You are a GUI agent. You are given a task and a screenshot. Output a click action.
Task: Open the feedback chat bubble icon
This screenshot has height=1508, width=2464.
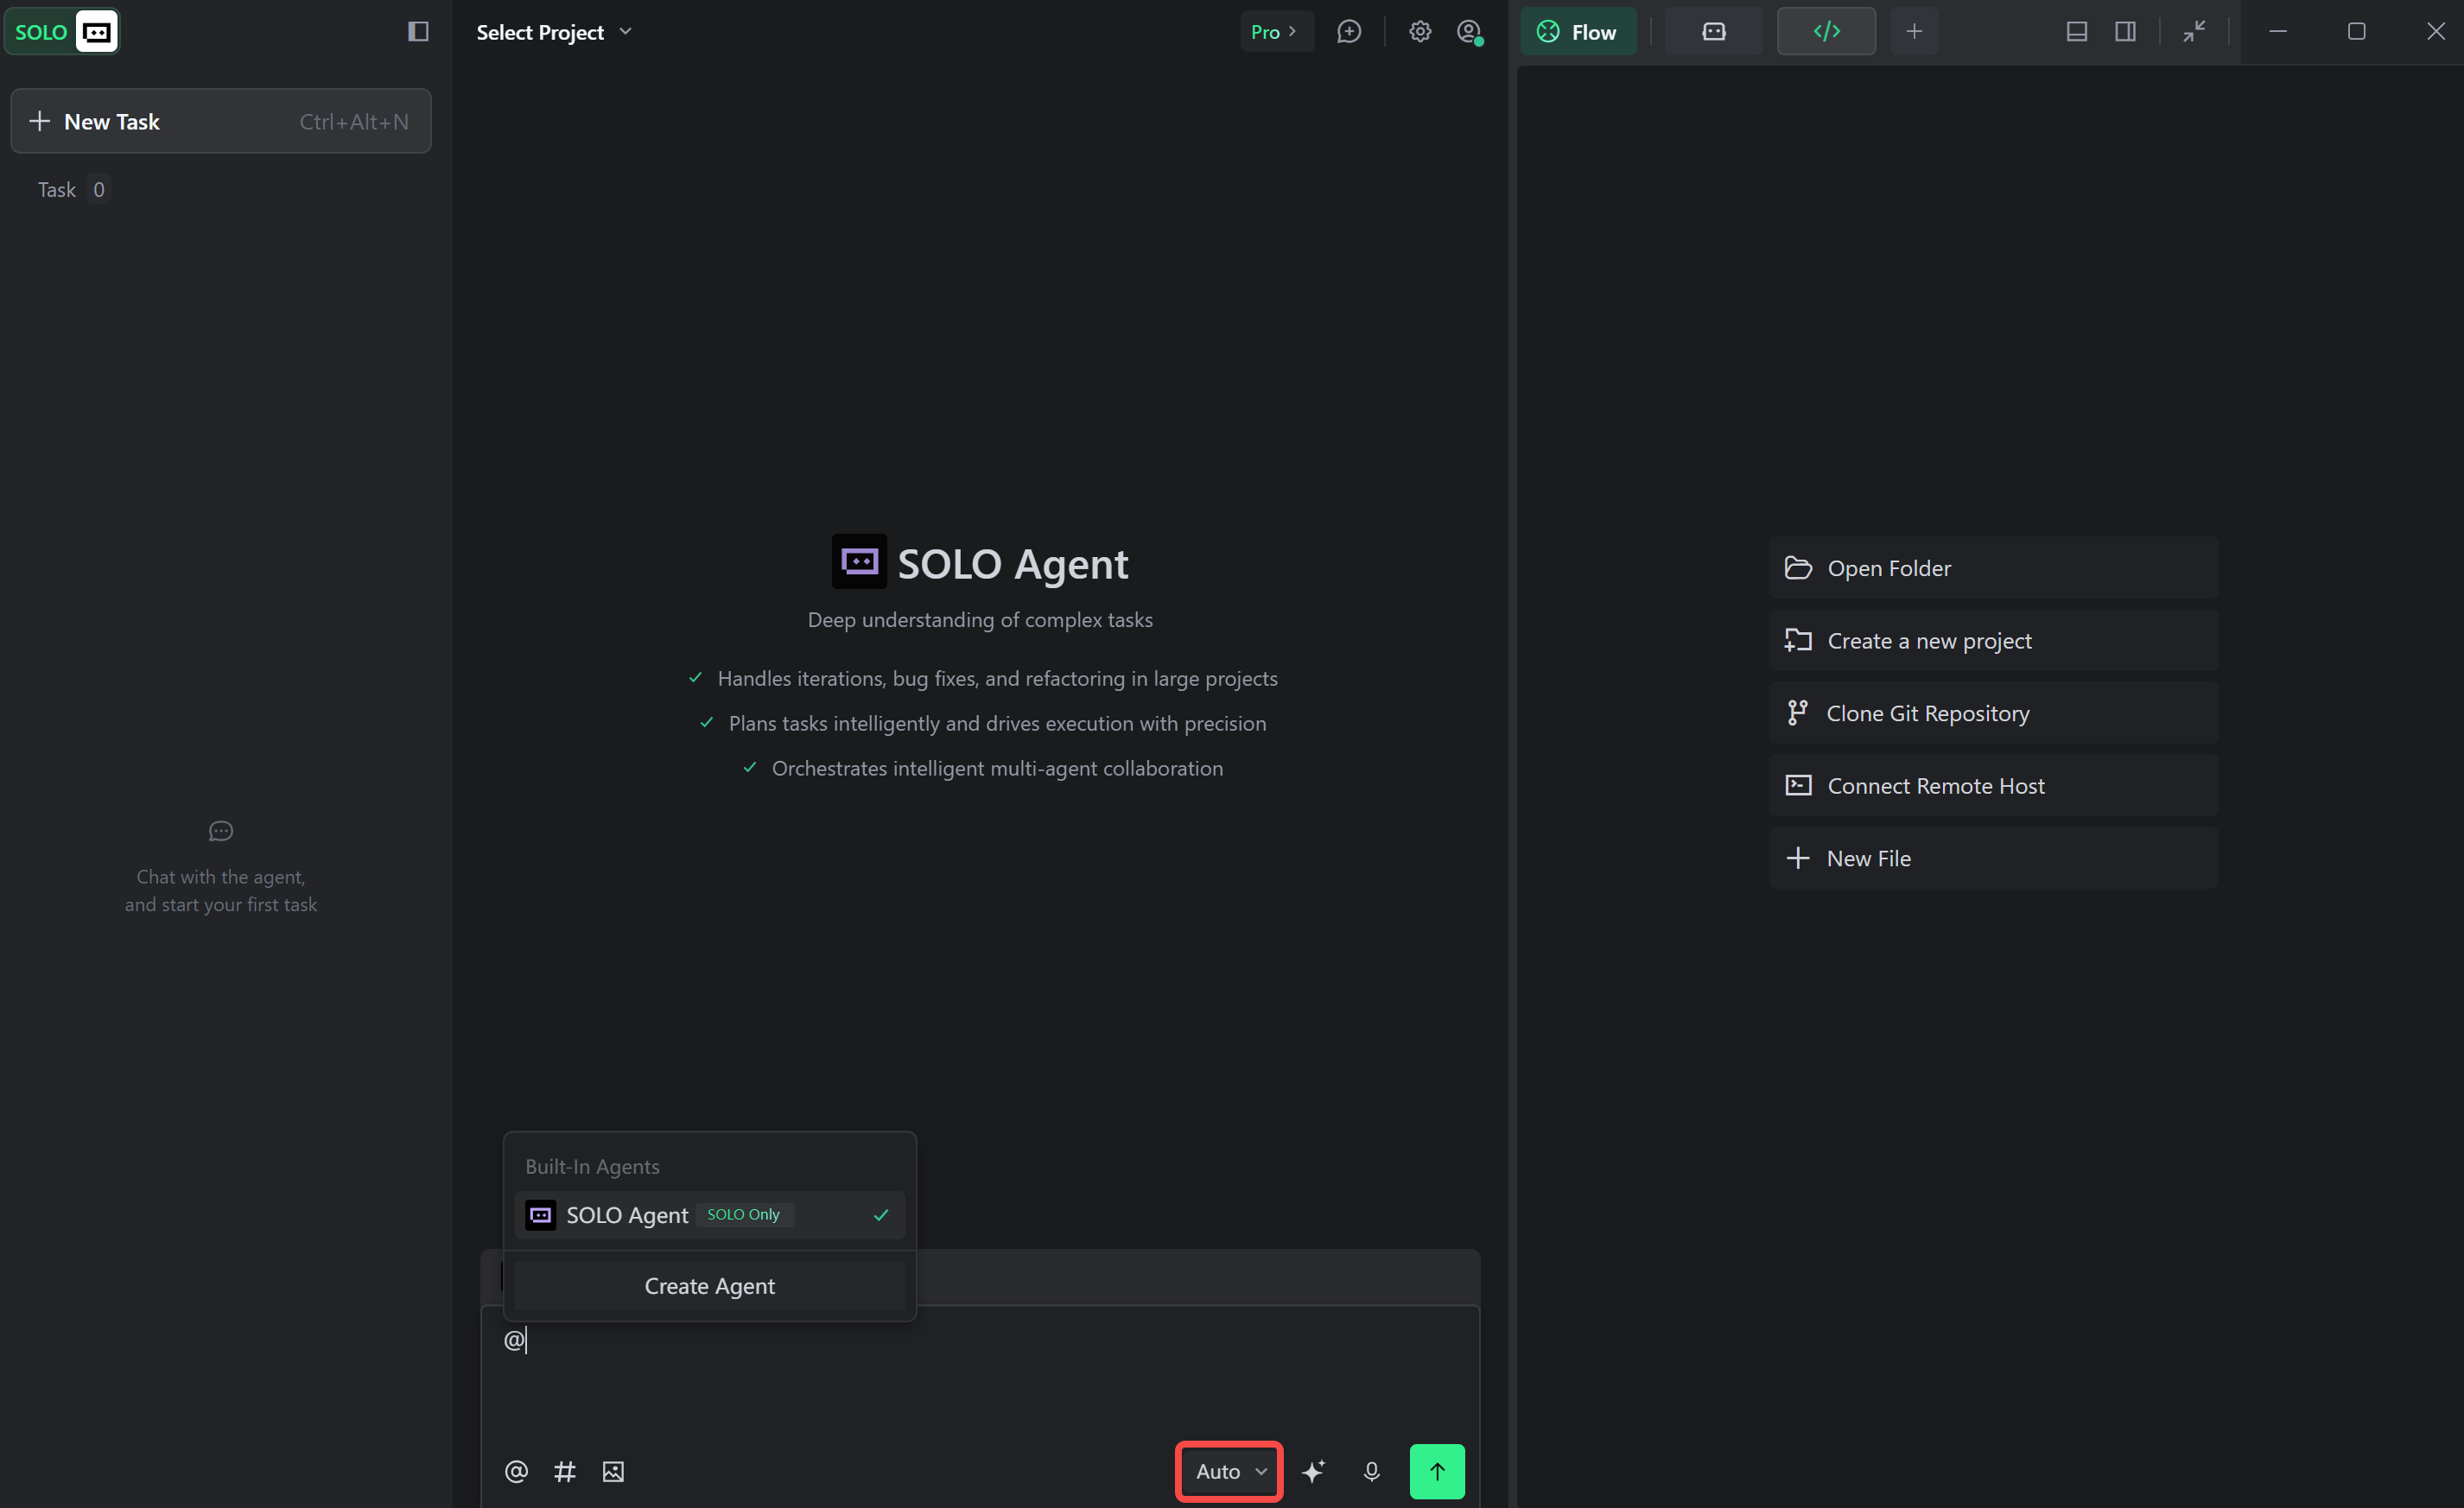point(1349,32)
